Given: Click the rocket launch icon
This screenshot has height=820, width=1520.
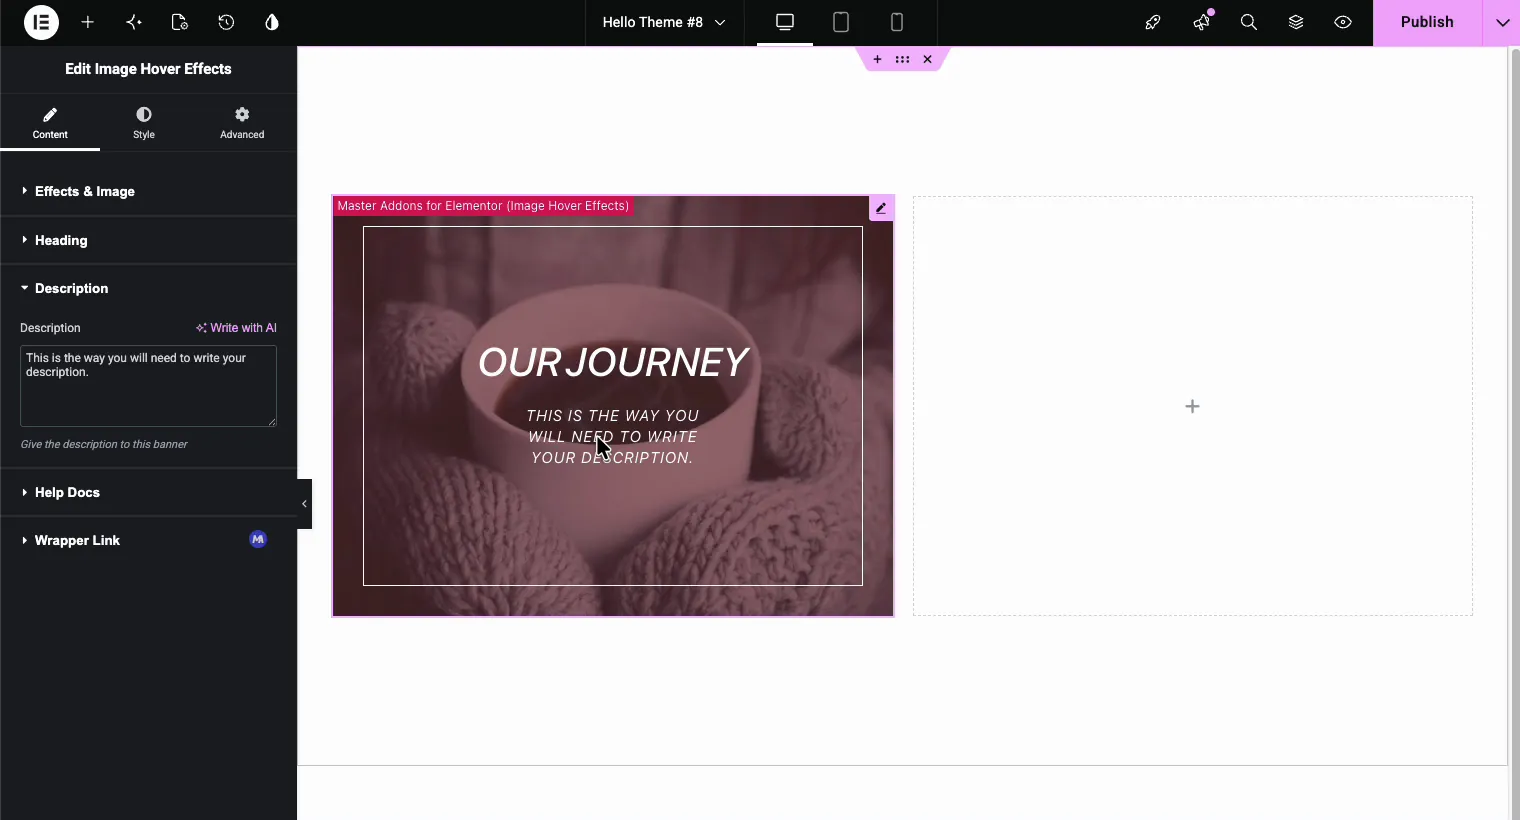Looking at the screenshot, I should [x=1153, y=22].
